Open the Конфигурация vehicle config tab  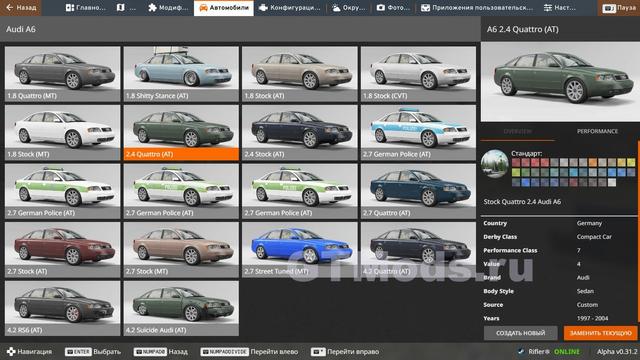[290, 8]
